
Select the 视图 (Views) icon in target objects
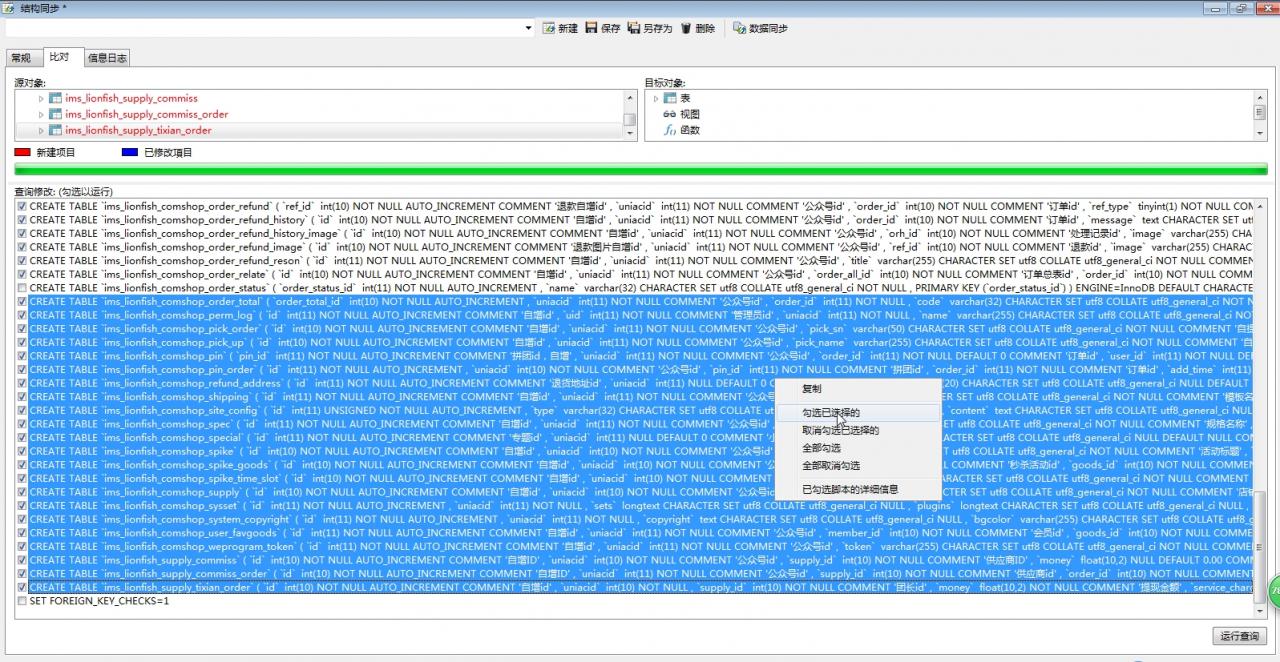pos(669,114)
